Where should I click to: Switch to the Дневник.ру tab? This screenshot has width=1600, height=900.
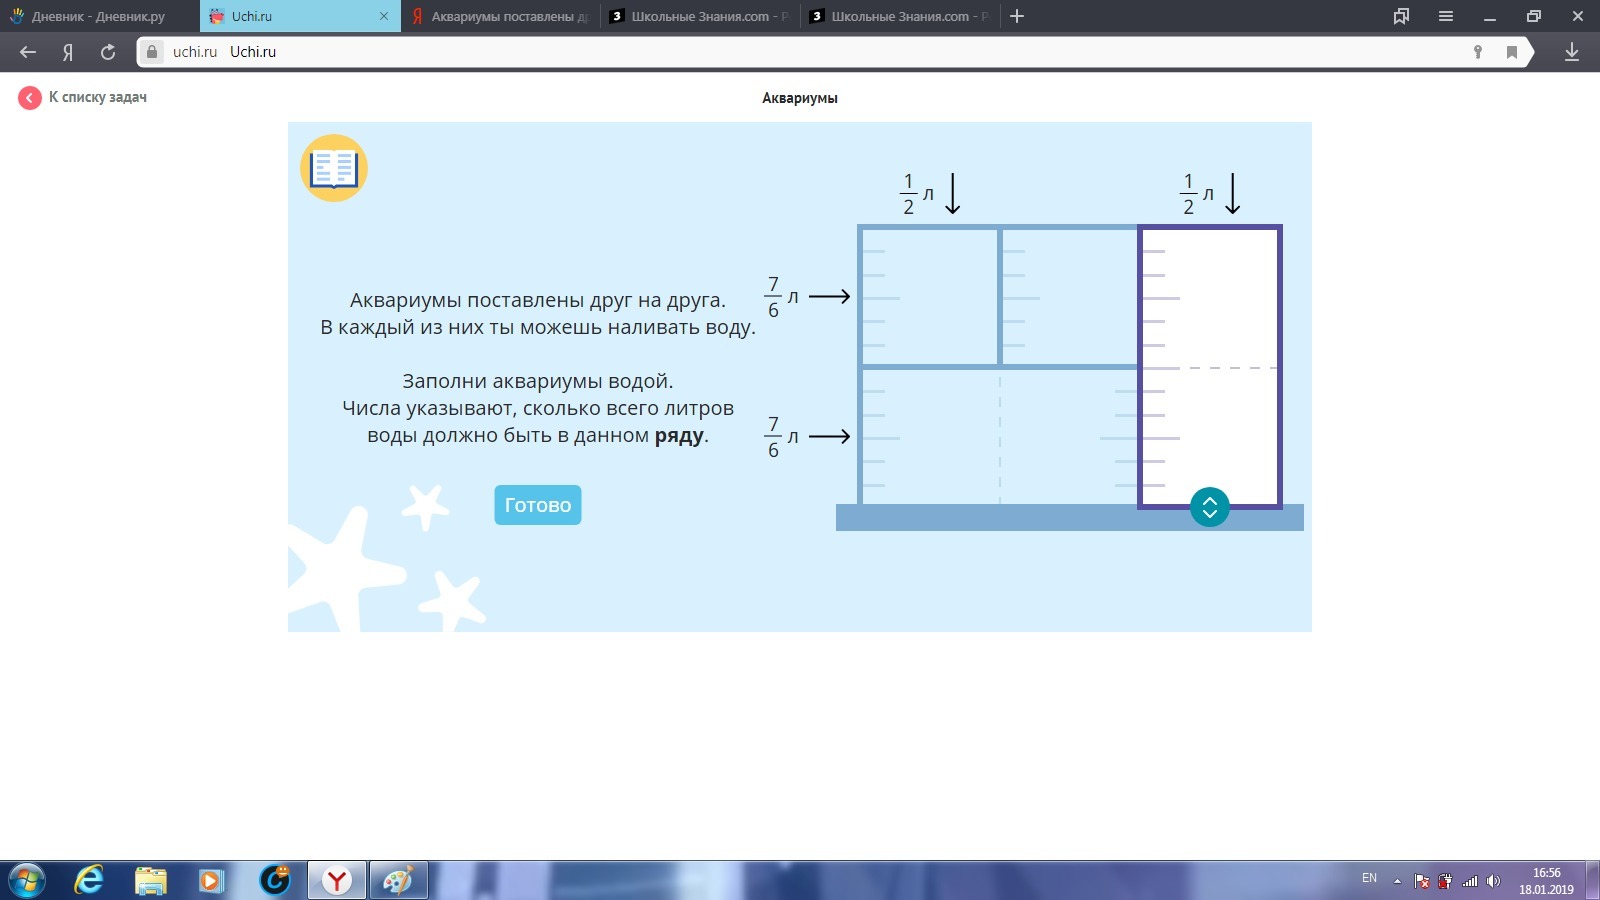(x=98, y=16)
